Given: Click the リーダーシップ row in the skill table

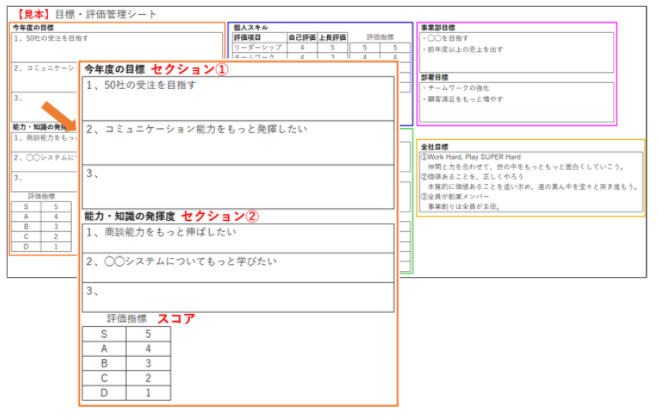Looking at the screenshot, I should click(256, 47).
